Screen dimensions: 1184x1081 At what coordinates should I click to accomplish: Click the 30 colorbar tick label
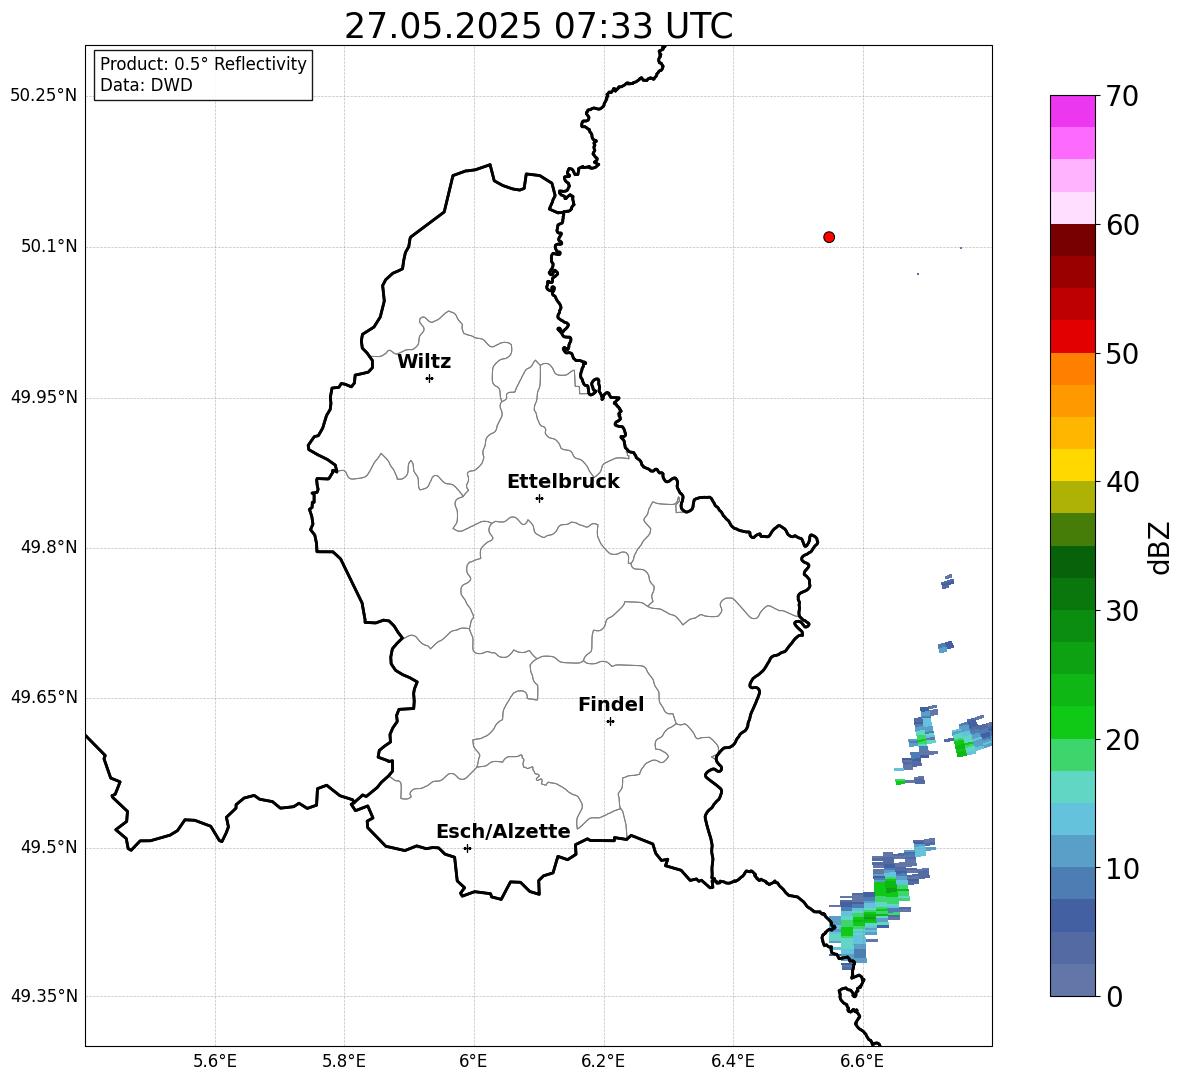click(1122, 611)
